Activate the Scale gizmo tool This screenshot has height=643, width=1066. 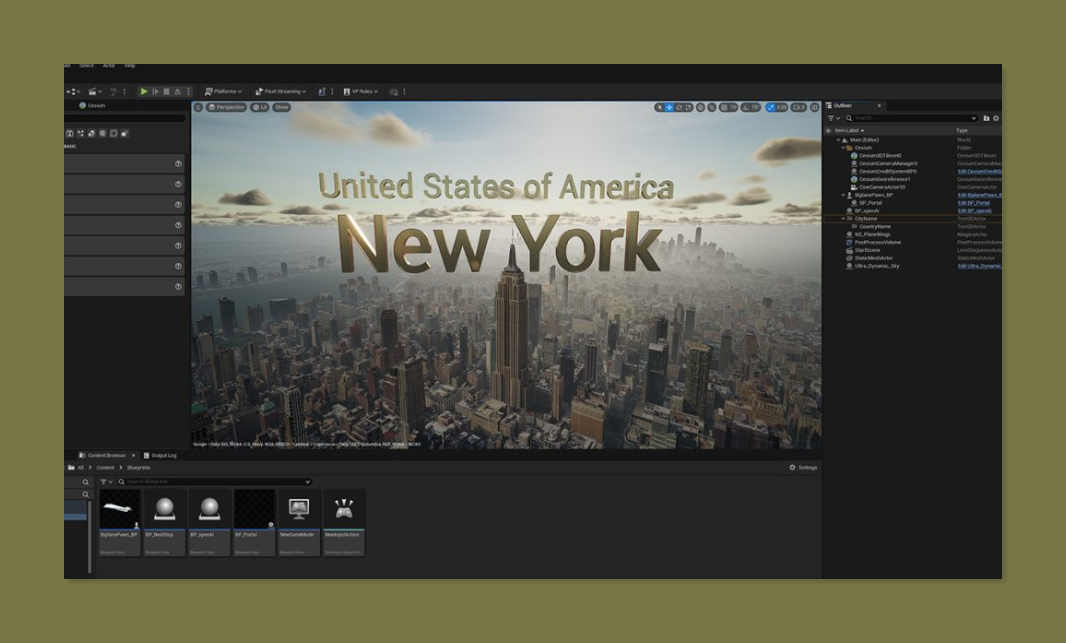click(x=688, y=107)
